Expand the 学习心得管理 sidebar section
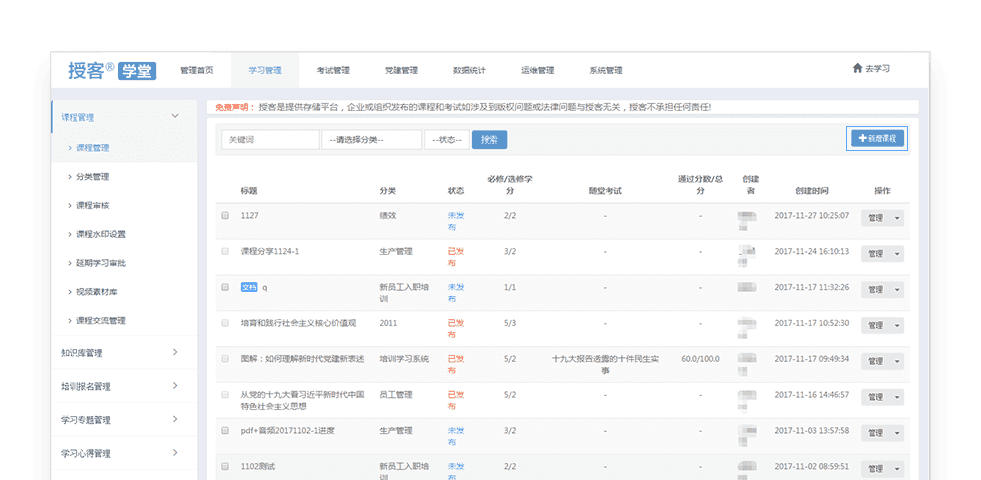 pos(124,453)
